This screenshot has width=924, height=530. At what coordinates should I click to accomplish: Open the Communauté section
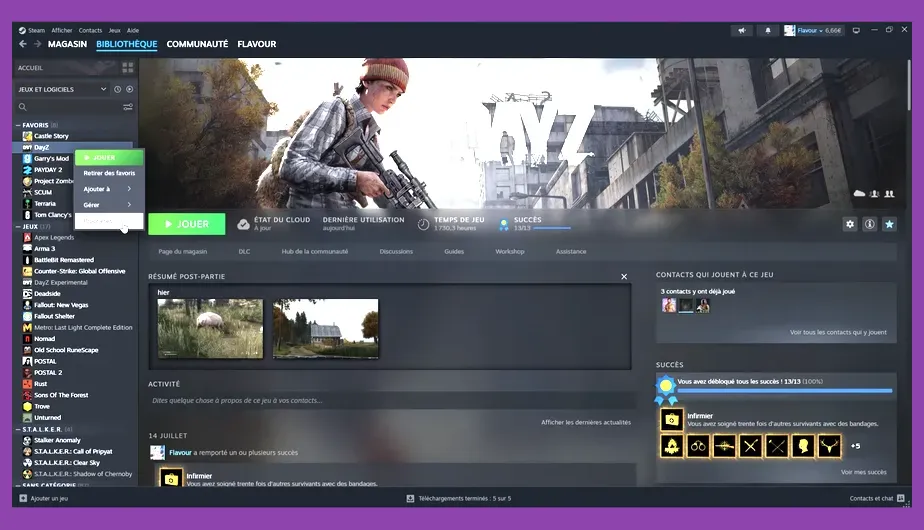pos(197,44)
